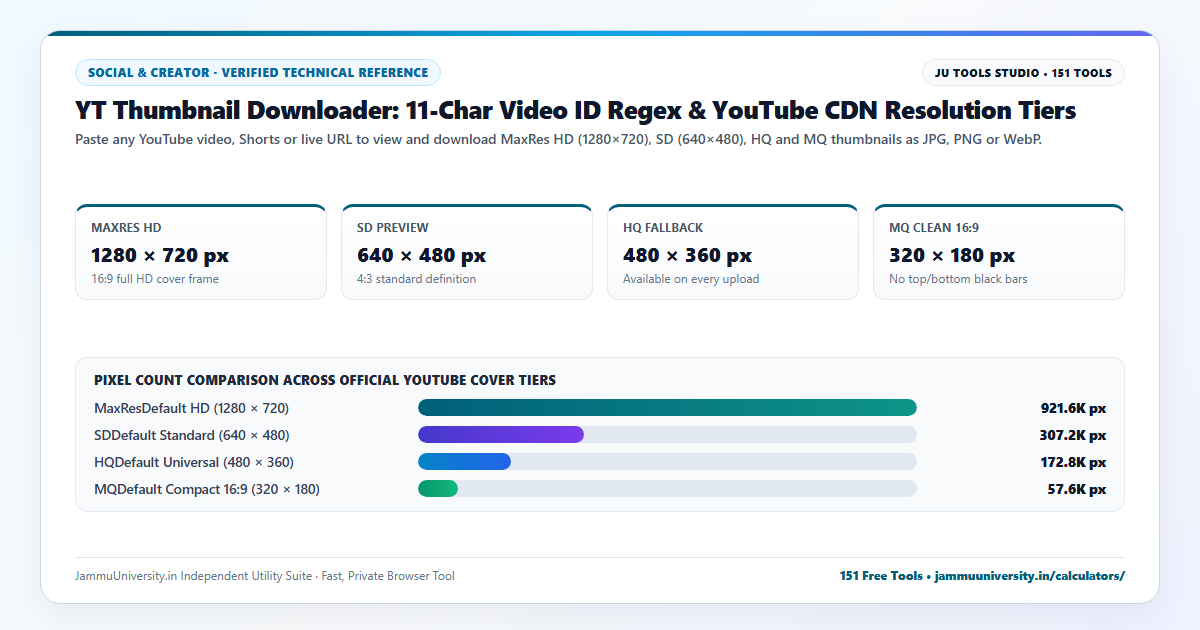The image size is (1200, 630).
Task: Click the Social & Creator verified reference badge
Action: [258, 73]
